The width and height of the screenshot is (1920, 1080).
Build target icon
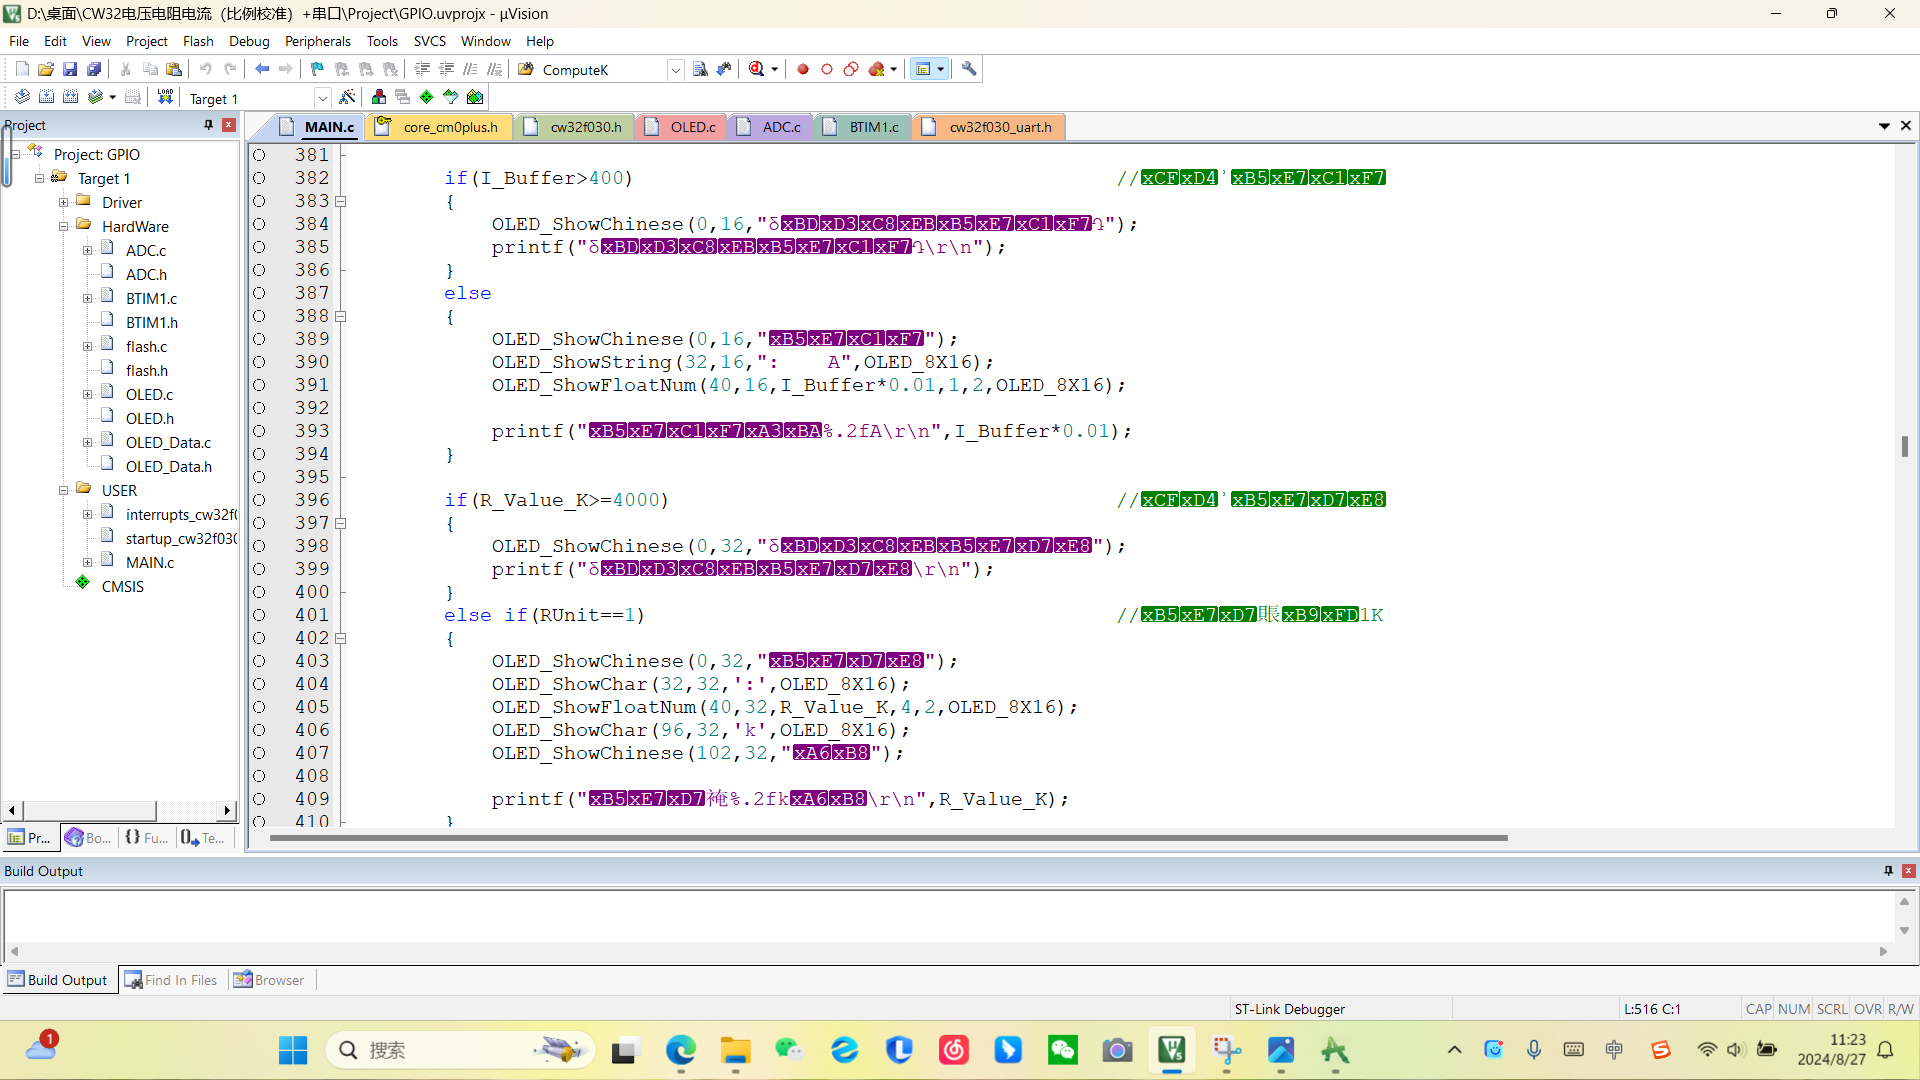tap(46, 97)
